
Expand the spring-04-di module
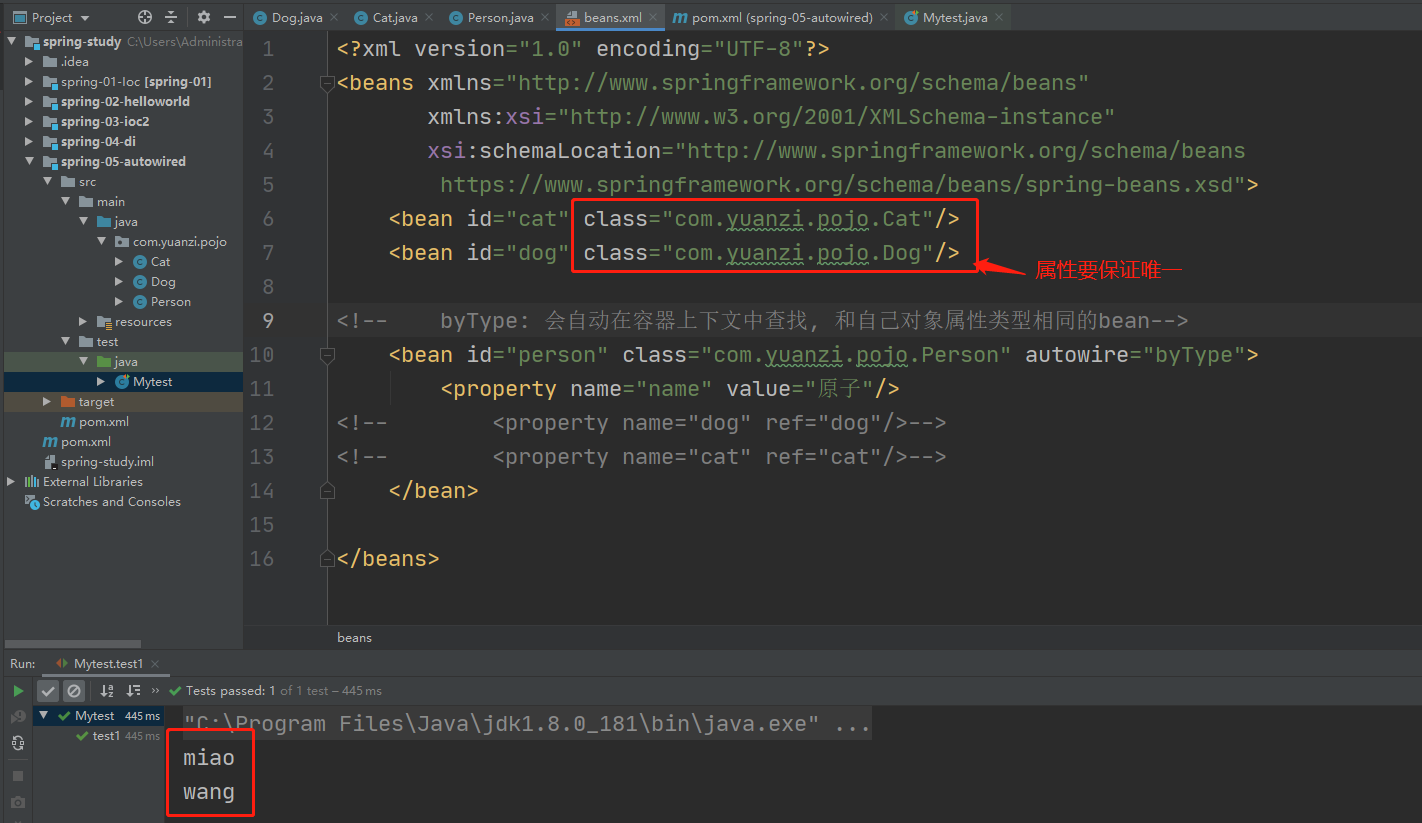point(30,142)
